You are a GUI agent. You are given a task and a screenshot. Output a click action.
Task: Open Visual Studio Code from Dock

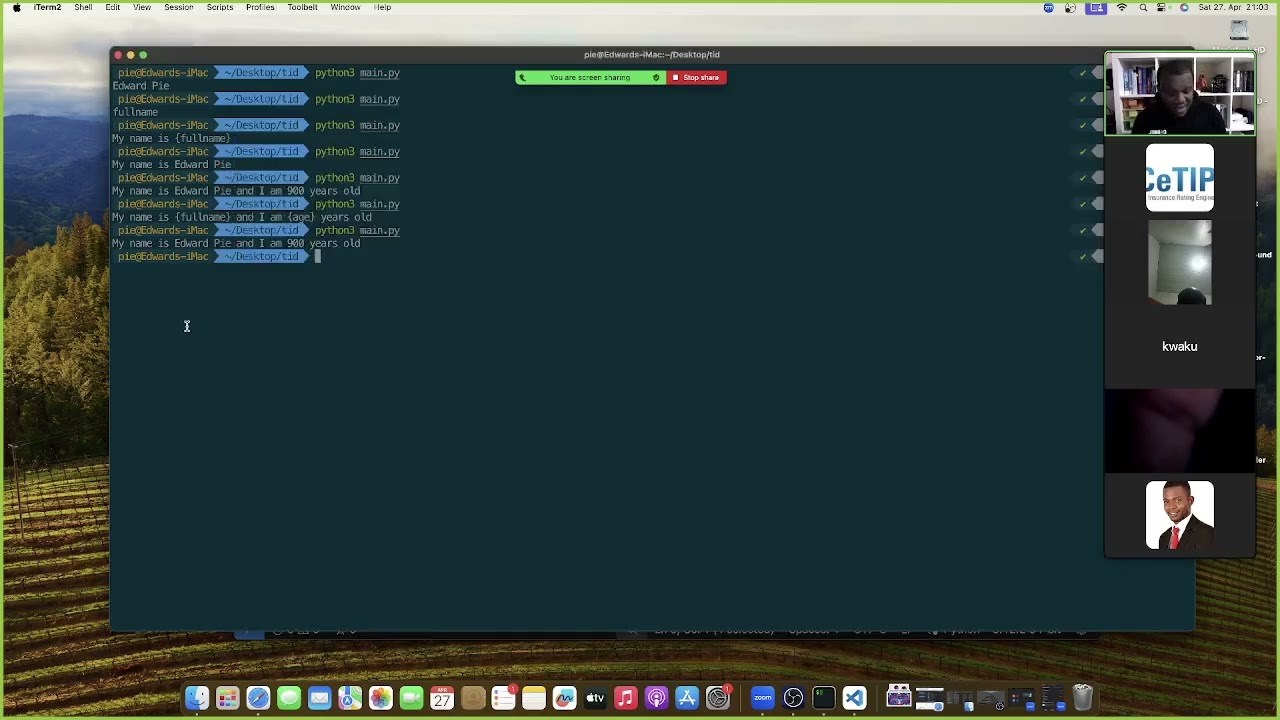pos(854,697)
